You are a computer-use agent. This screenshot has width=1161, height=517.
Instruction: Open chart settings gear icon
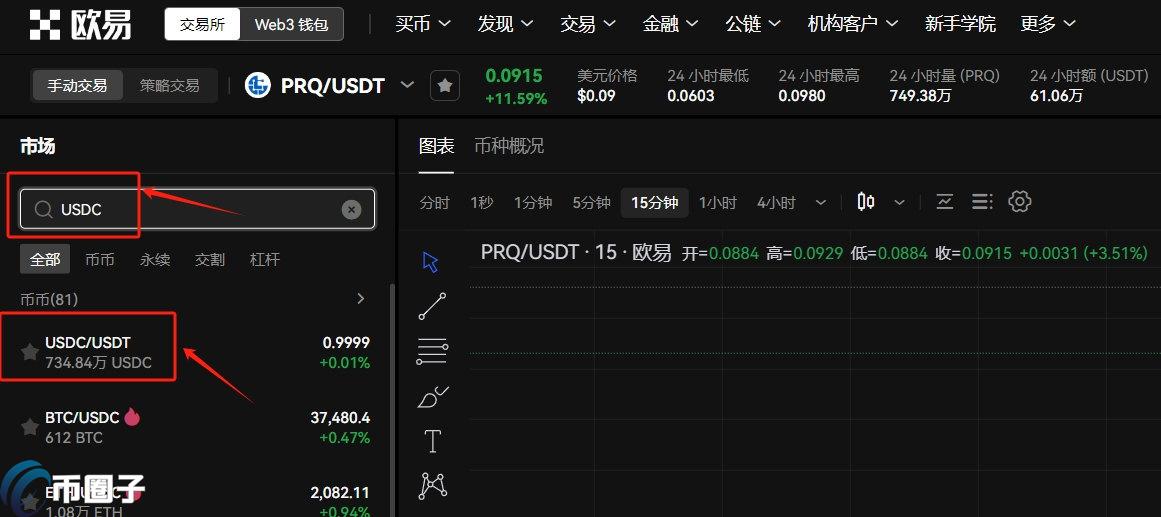(x=1020, y=201)
